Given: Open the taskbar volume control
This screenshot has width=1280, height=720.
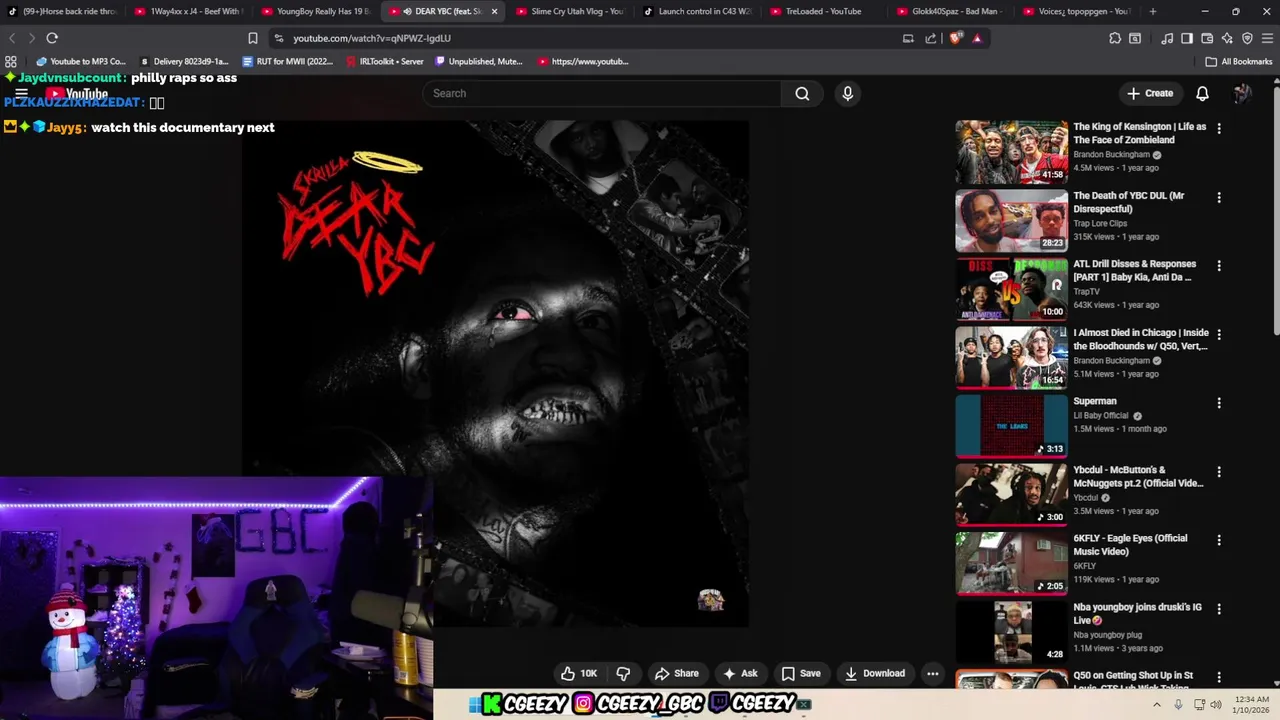Looking at the screenshot, I should coord(1216,704).
